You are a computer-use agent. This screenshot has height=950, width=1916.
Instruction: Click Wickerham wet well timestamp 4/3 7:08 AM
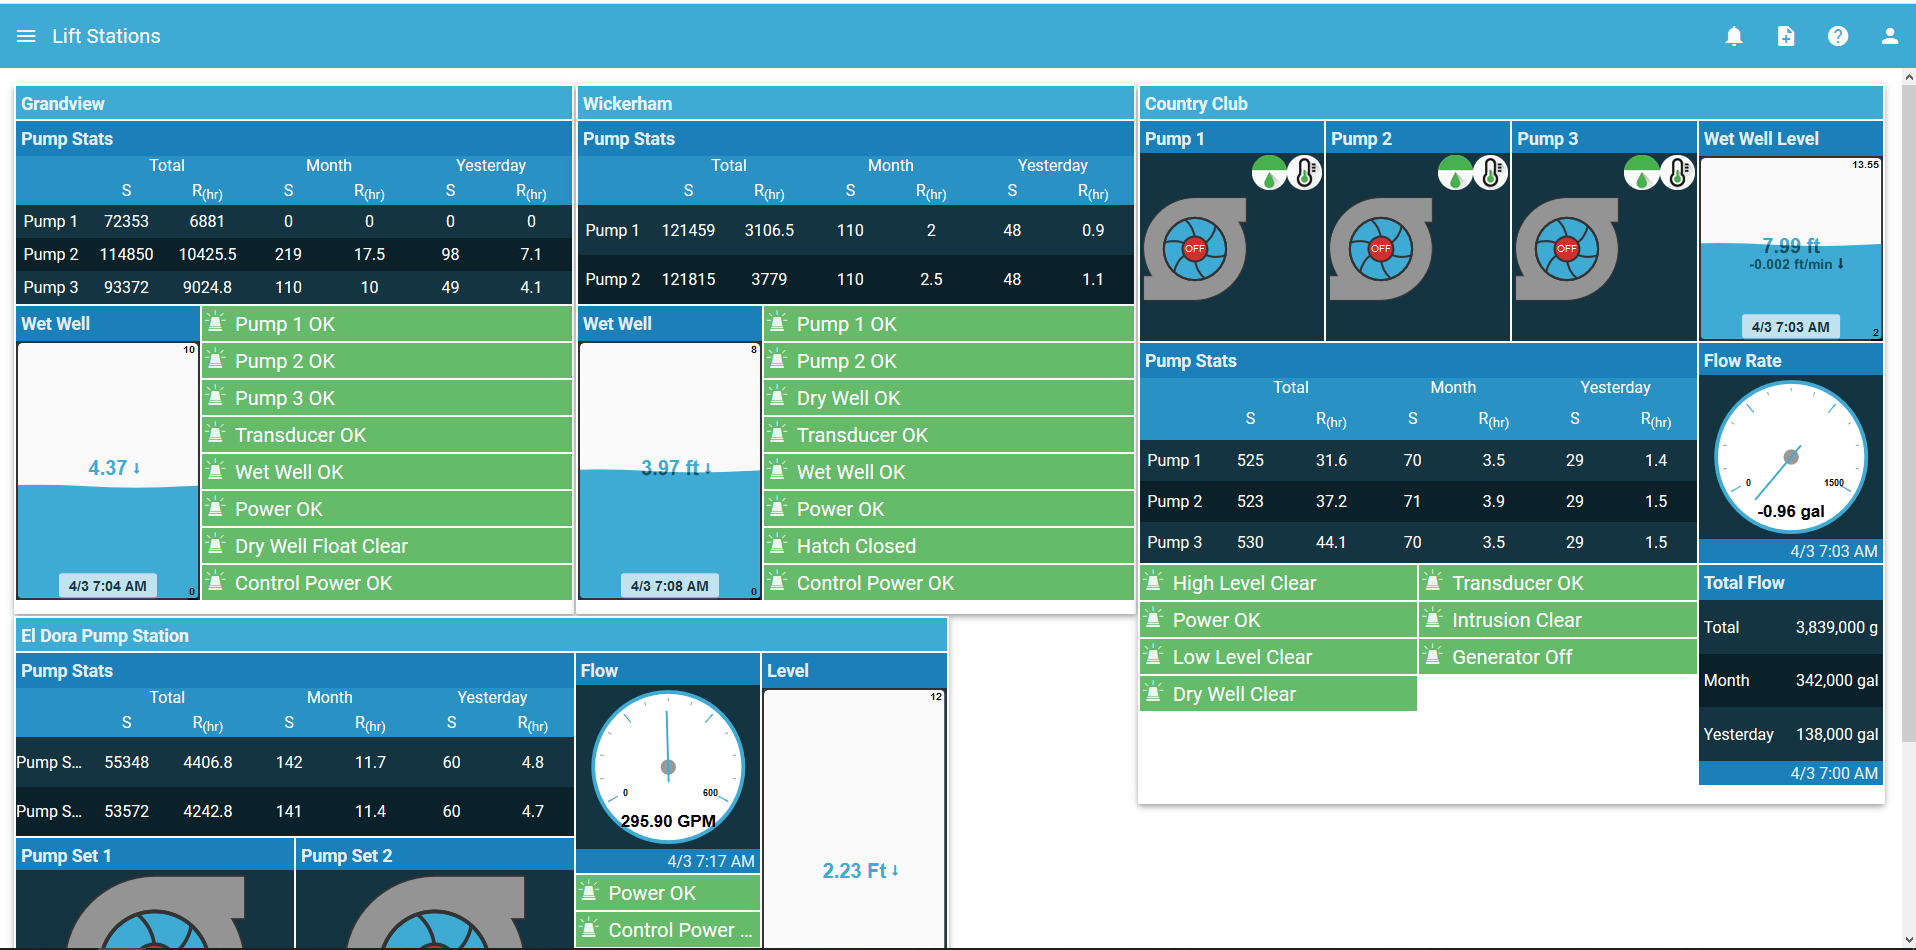click(670, 586)
